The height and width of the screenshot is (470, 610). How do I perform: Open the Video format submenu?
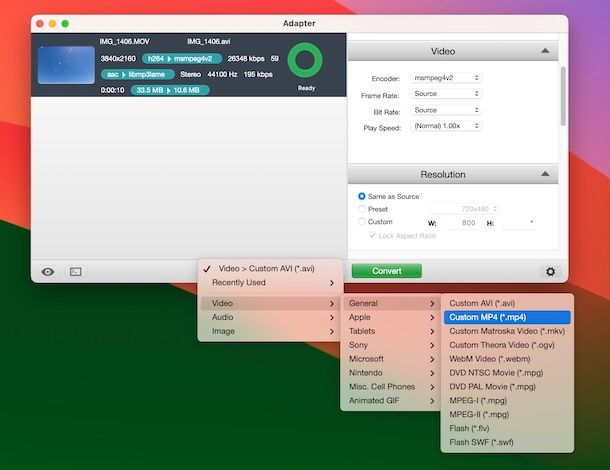pyautogui.click(x=270, y=303)
